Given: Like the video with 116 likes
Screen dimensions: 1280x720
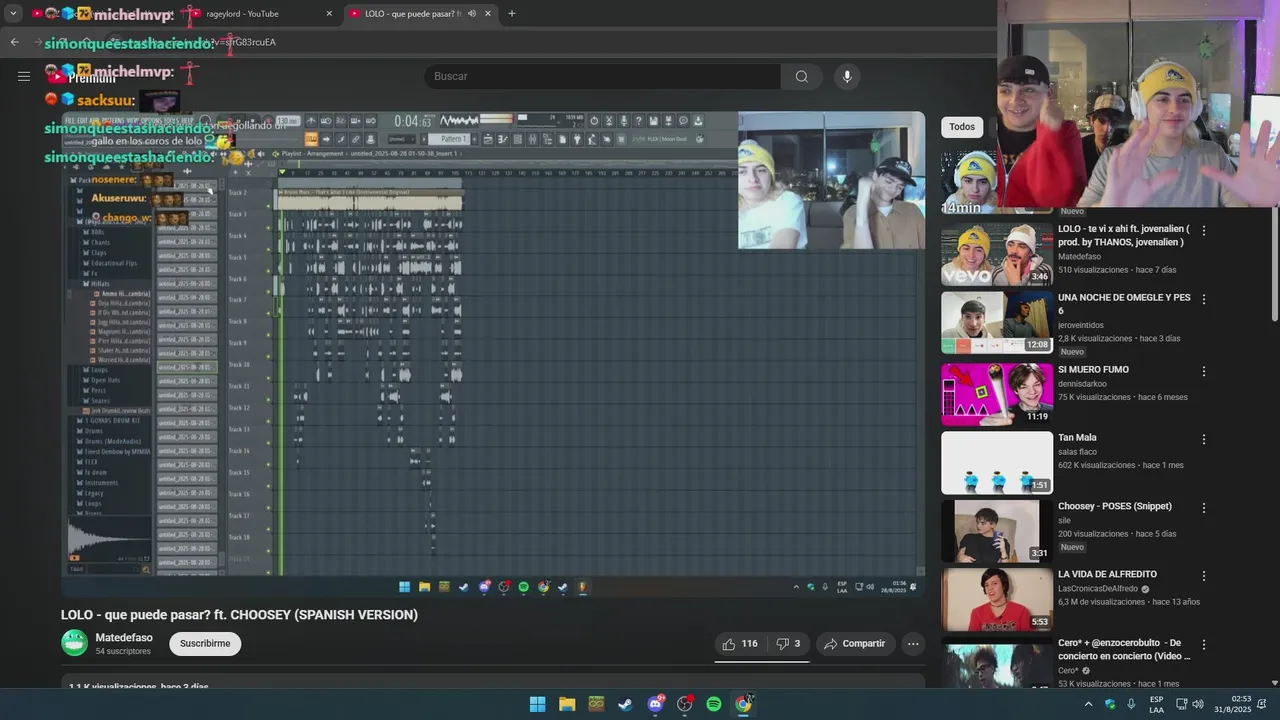Looking at the screenshot, I should 739,644.
